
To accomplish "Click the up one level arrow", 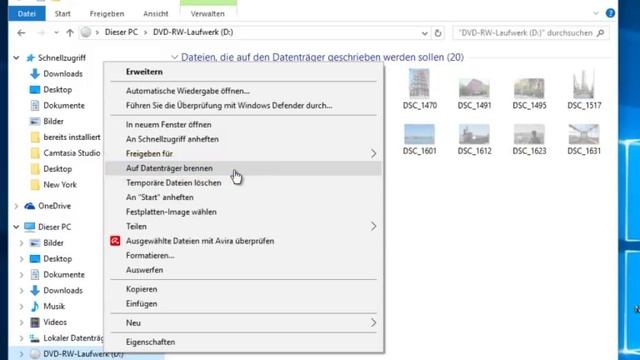I will [x=70, y=33].
